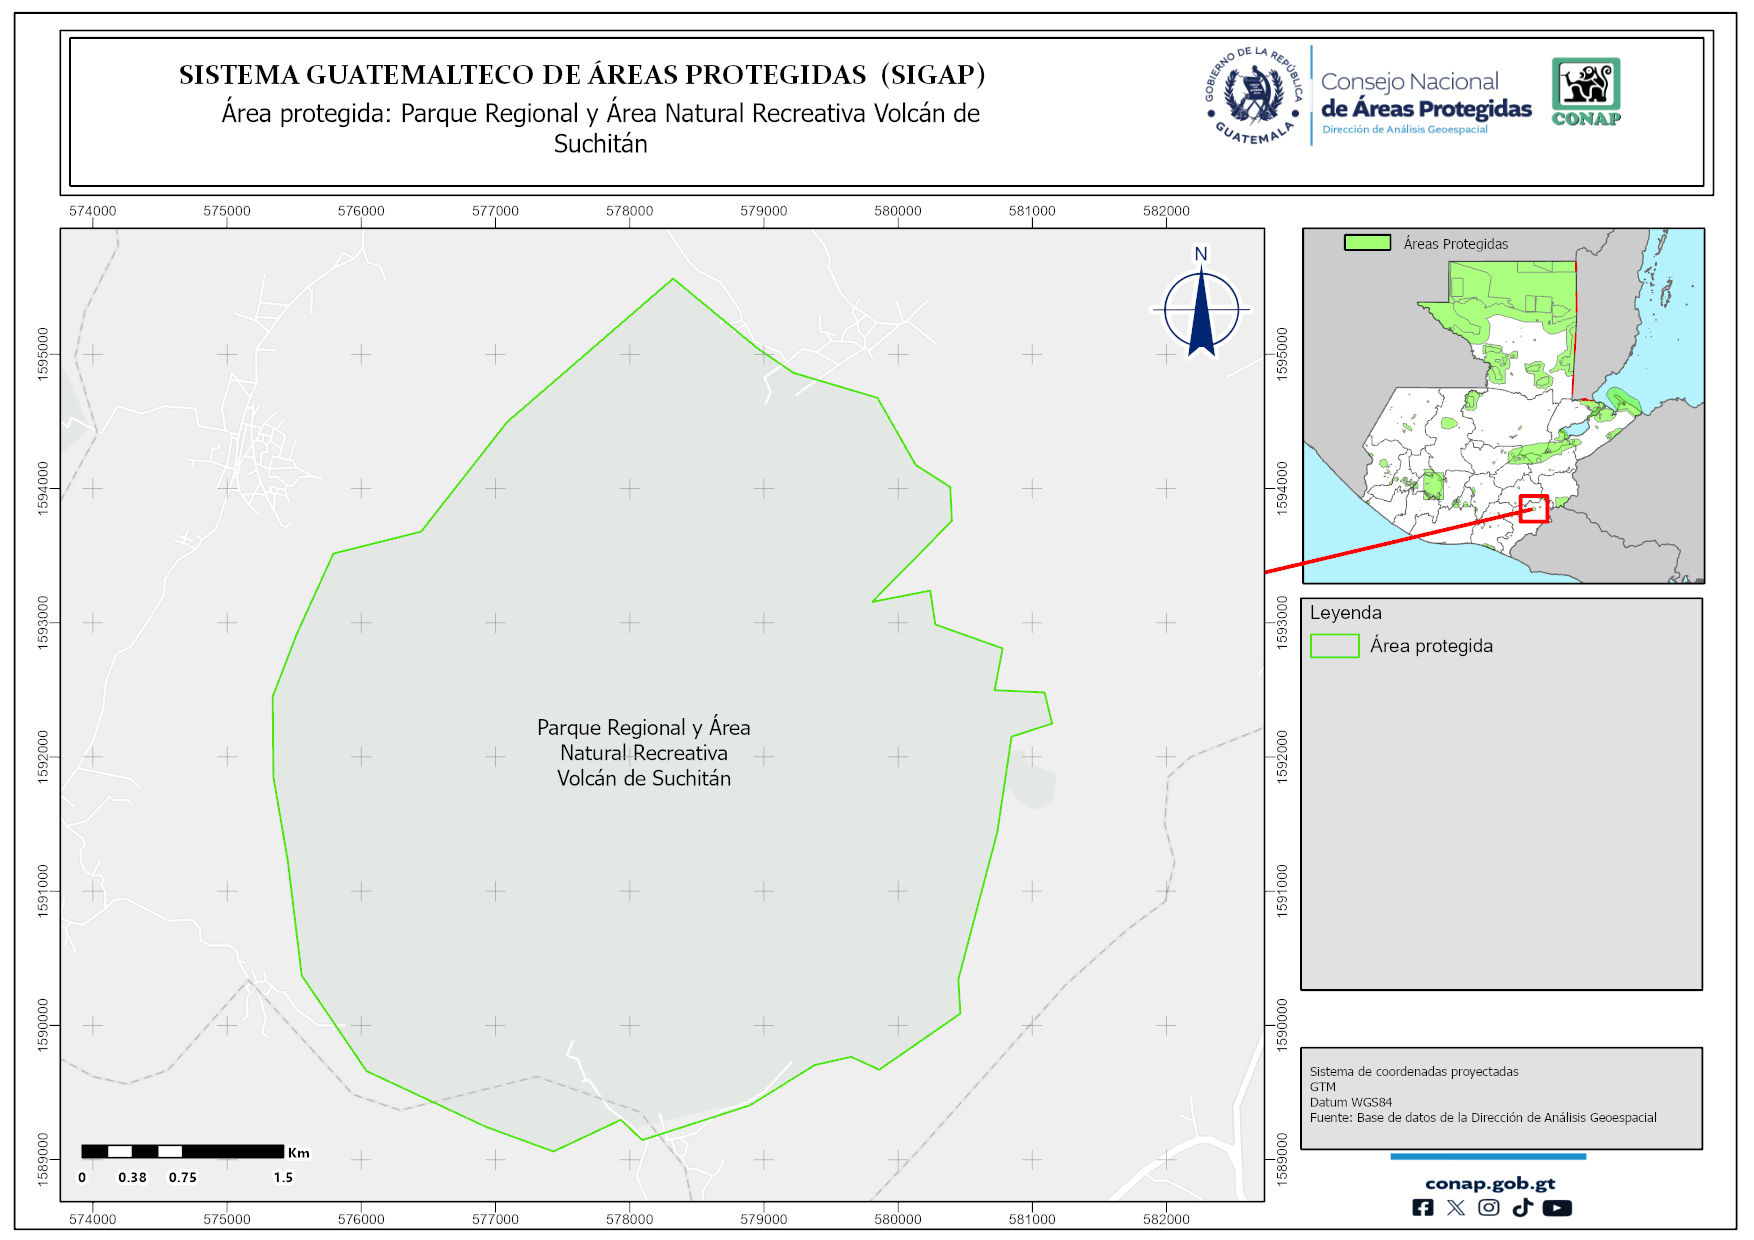
Task: Select the green Área protegida legend swatch
Action: tap(1334, 646)
